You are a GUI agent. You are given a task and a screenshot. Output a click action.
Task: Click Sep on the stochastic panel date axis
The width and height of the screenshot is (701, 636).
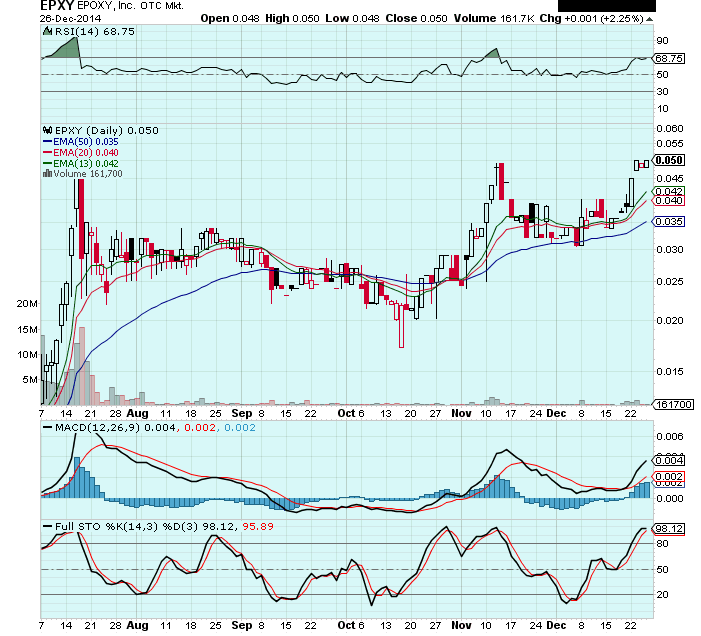pyautogui.click(x=242, y=625)
